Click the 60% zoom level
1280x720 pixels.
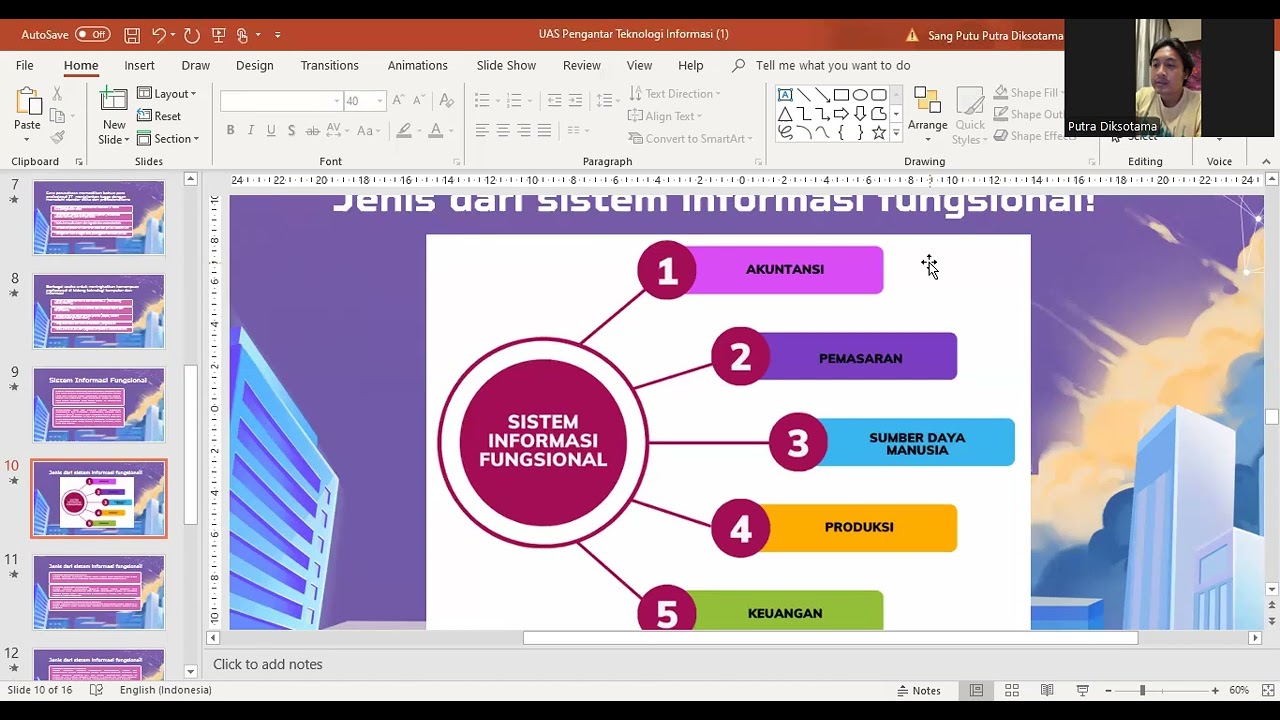point(1239,690)
